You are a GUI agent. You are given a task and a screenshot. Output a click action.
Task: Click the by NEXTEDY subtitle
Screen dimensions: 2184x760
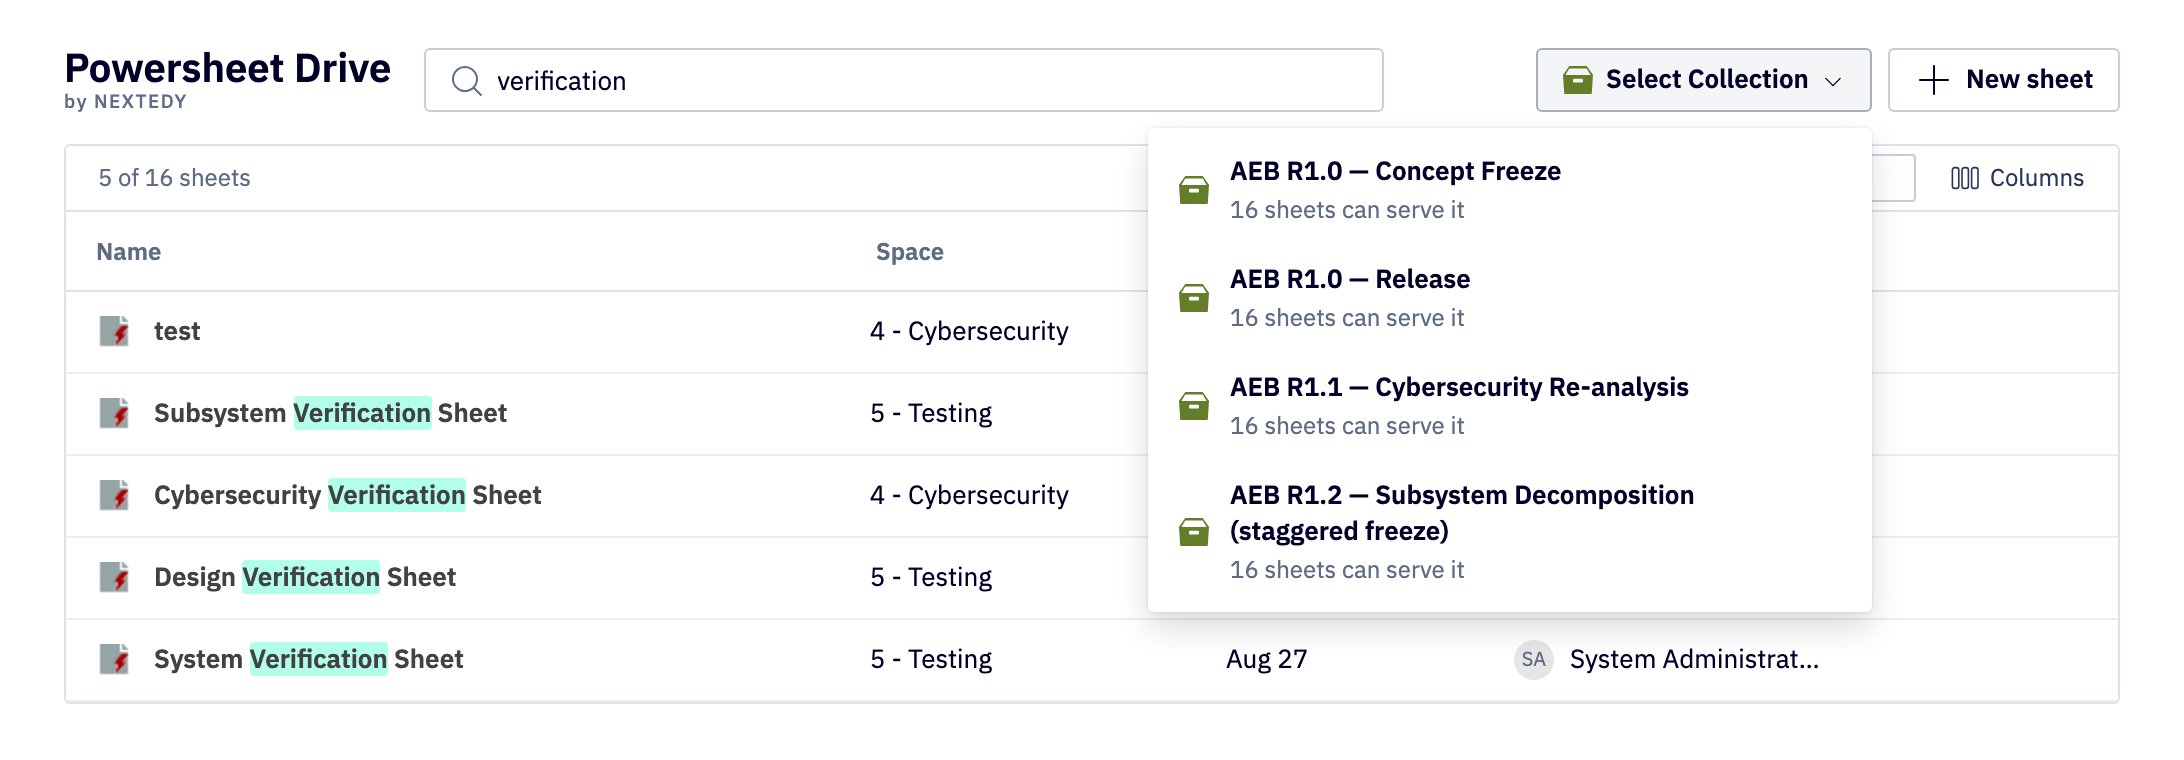pos(125,102)
